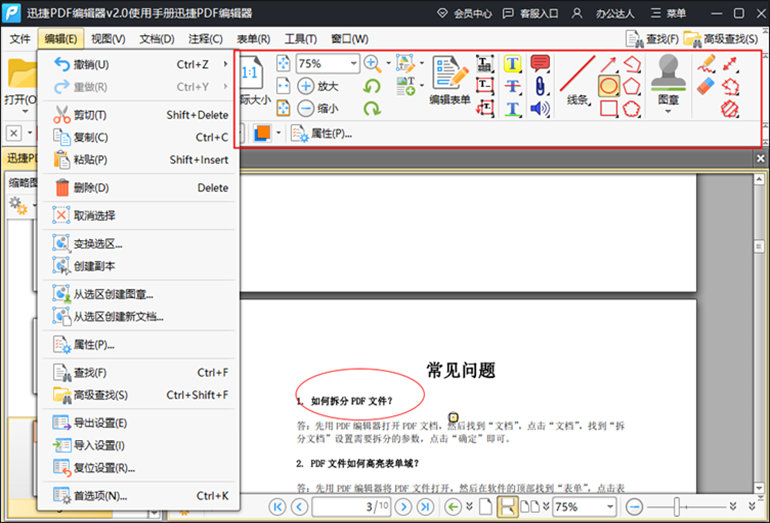Viewport: 770px width, 523px height.
Task: Toggle Fit Page view icon
Action: [x=283, y=63]
